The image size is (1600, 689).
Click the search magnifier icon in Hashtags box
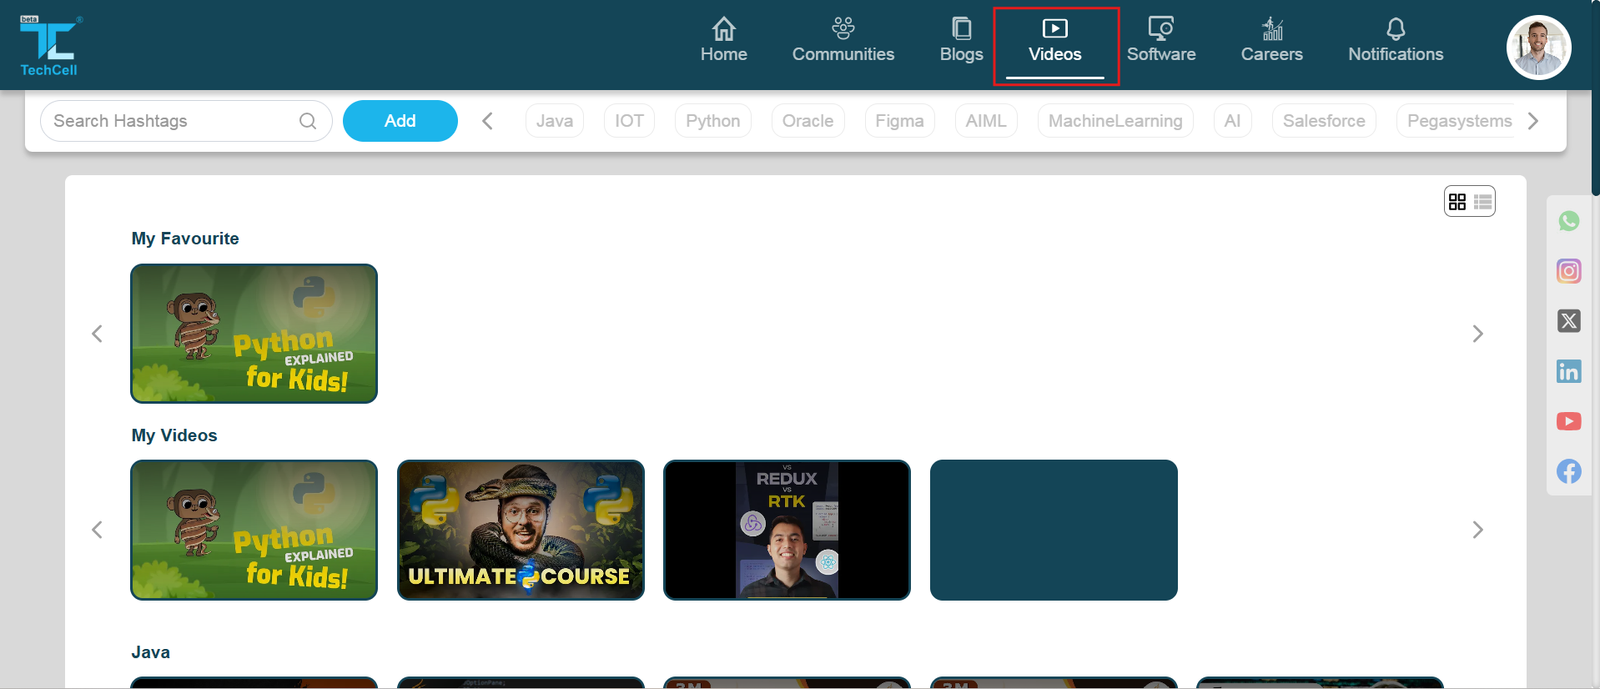tap(308, 121)
